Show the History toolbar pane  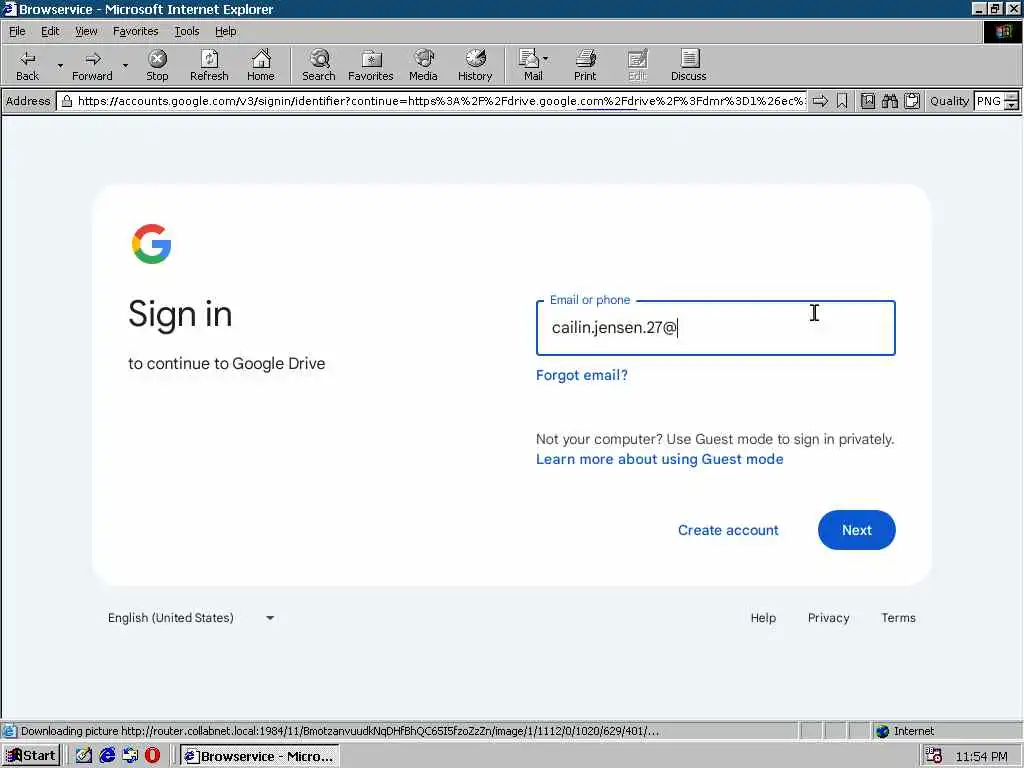pos(475,65)
